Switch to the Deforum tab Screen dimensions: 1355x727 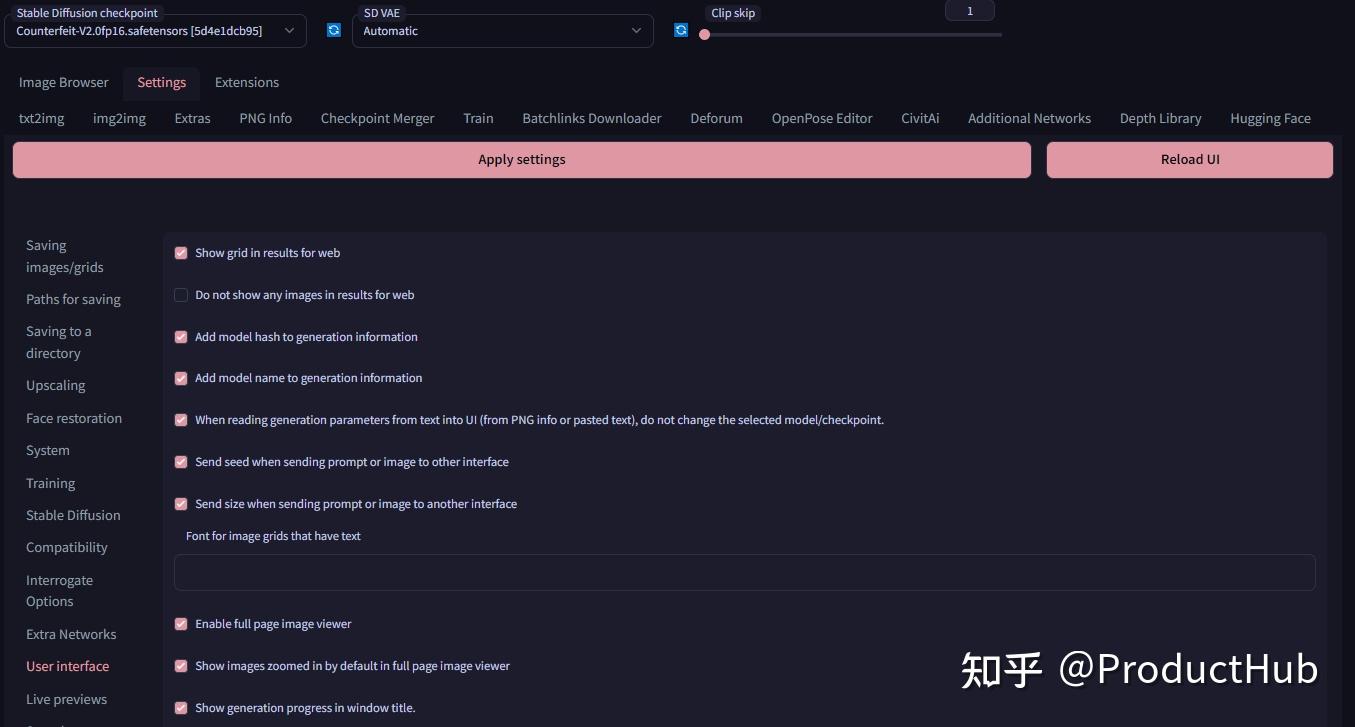click(x=716, y=118)
